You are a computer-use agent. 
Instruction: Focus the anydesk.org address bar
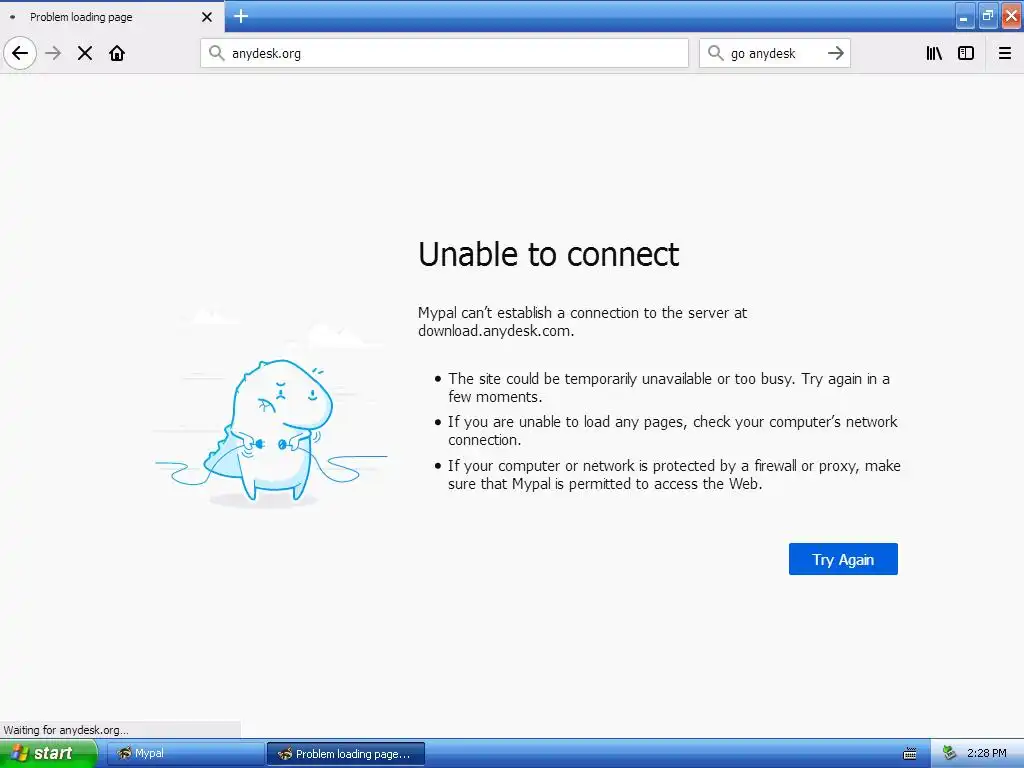pos(444,53)
